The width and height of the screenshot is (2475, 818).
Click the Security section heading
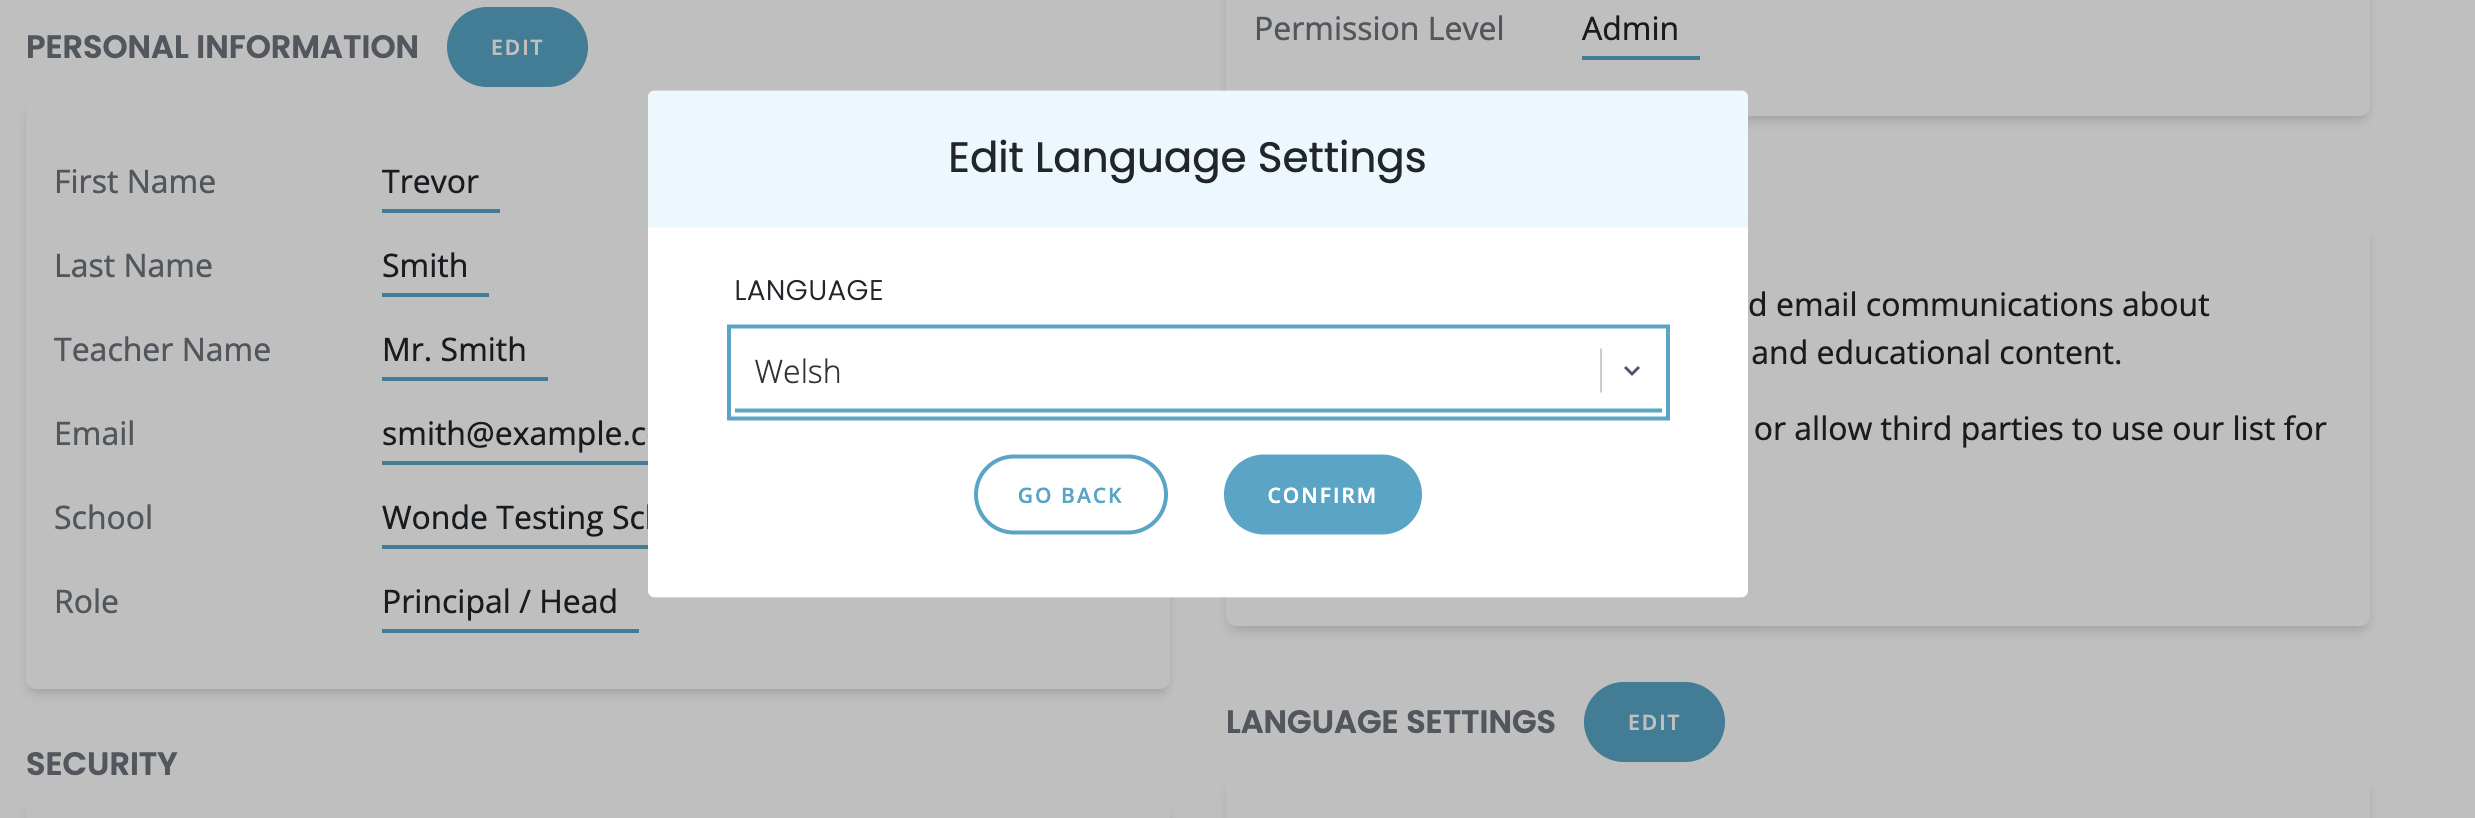tap(102, 764)
